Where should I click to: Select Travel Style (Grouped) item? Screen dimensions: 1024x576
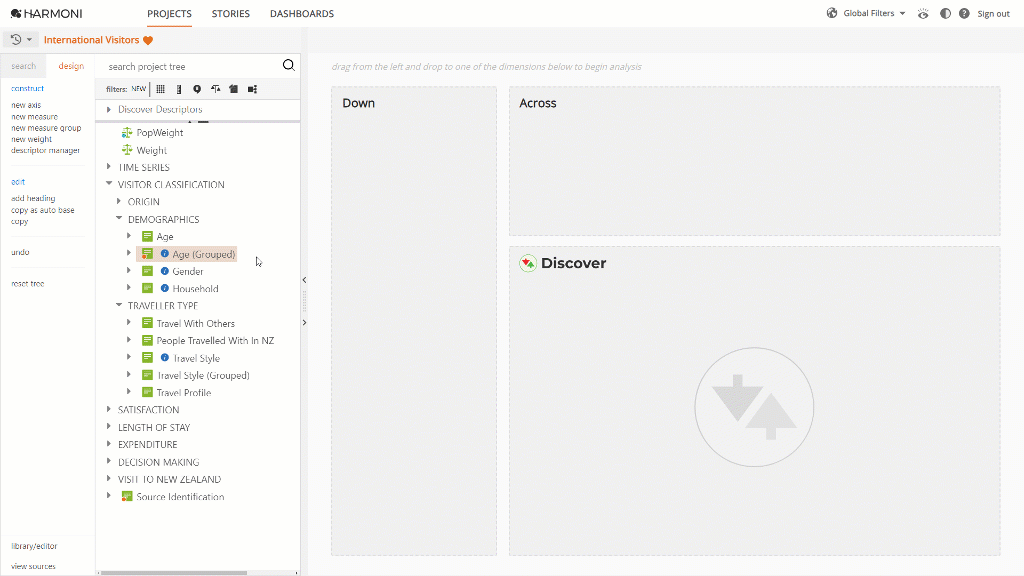[203, 376]
